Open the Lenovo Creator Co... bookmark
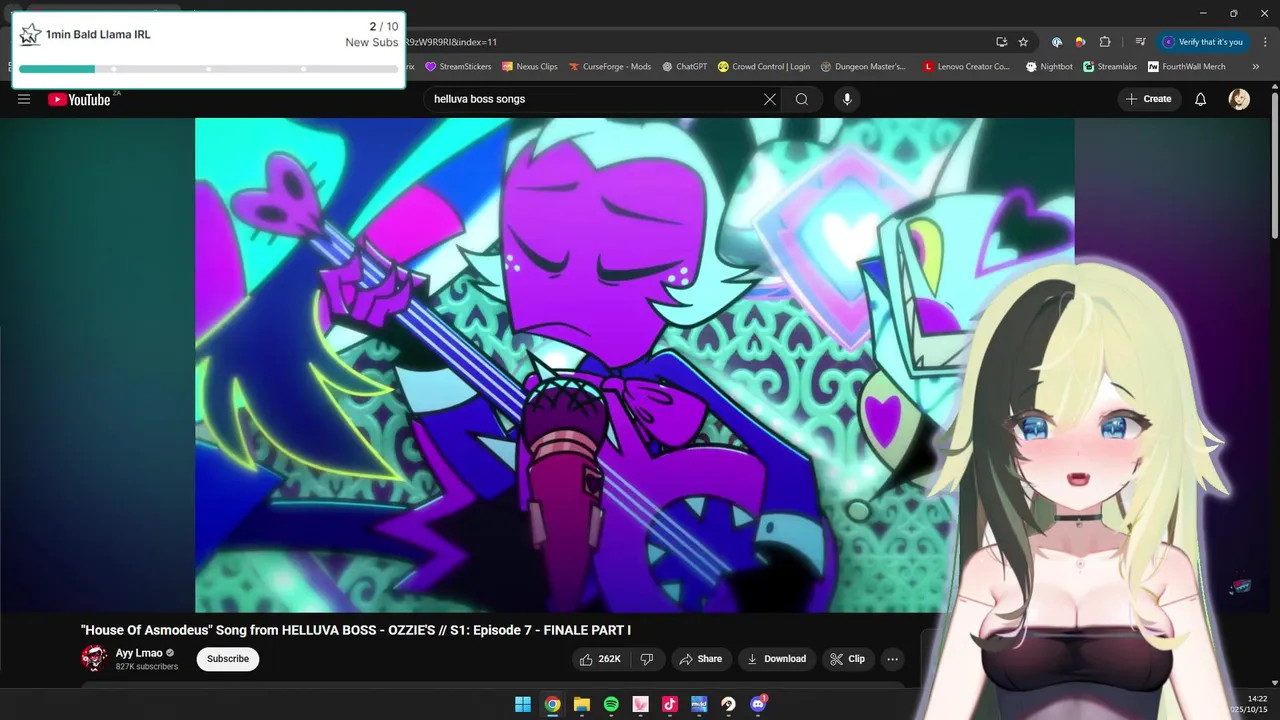1280x720 pixels. [x=967, y=67]
